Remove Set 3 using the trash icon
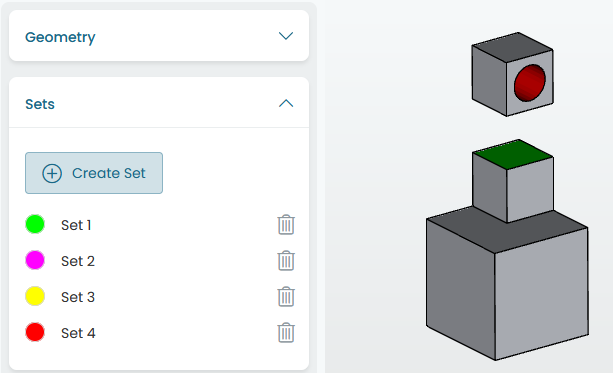This screenshot has height=373, width=613. click(x=286, y=297)
